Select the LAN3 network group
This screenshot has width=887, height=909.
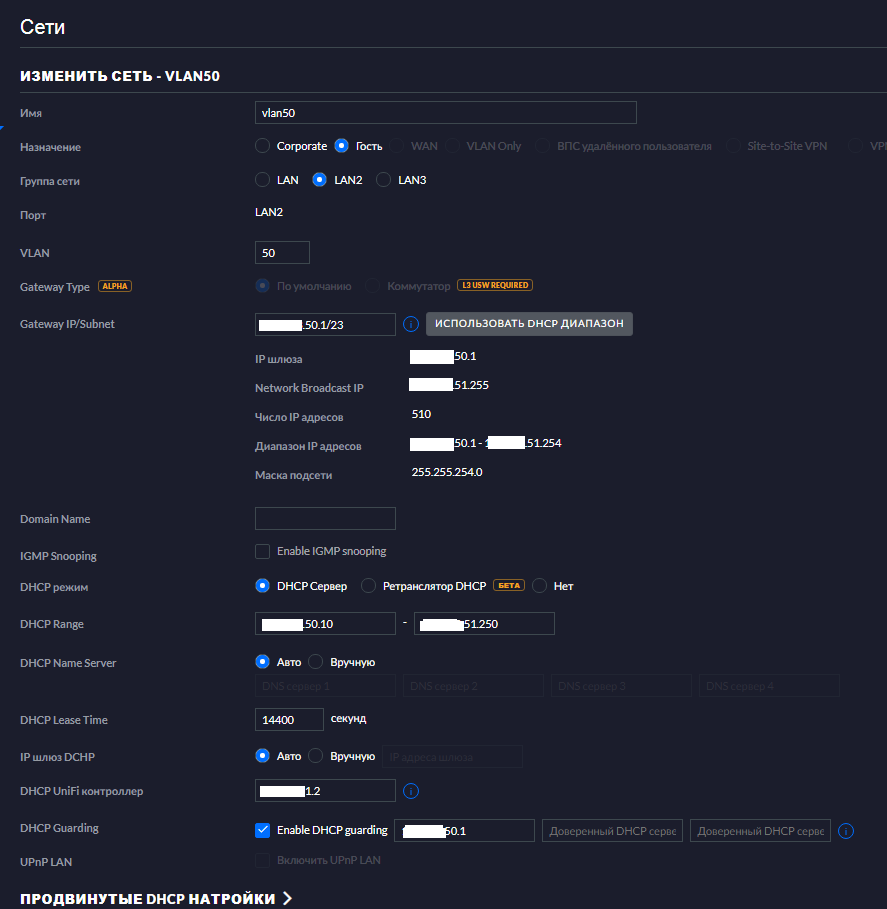coord(384,180)
